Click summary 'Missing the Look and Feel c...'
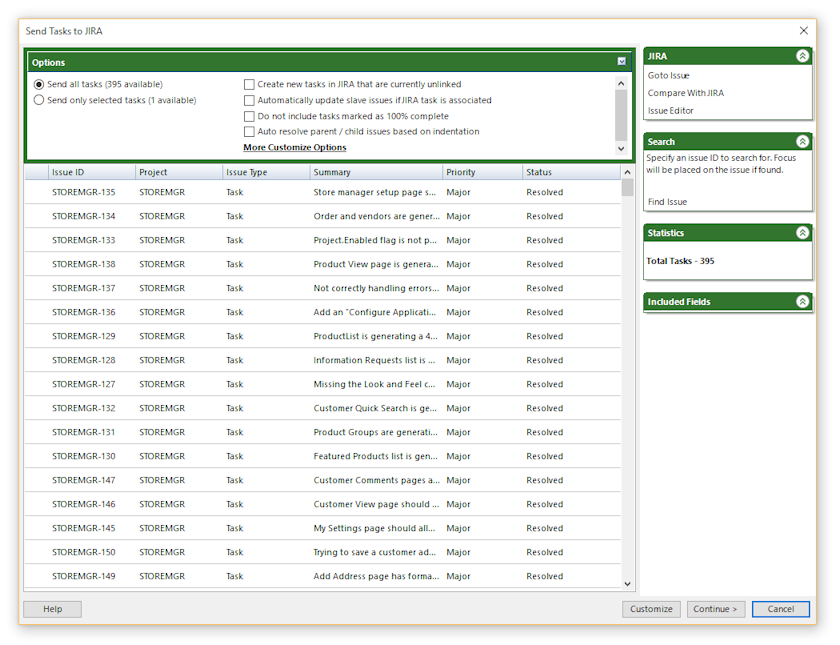Screen dimensions: 840x645 click(x=374, y=384)
